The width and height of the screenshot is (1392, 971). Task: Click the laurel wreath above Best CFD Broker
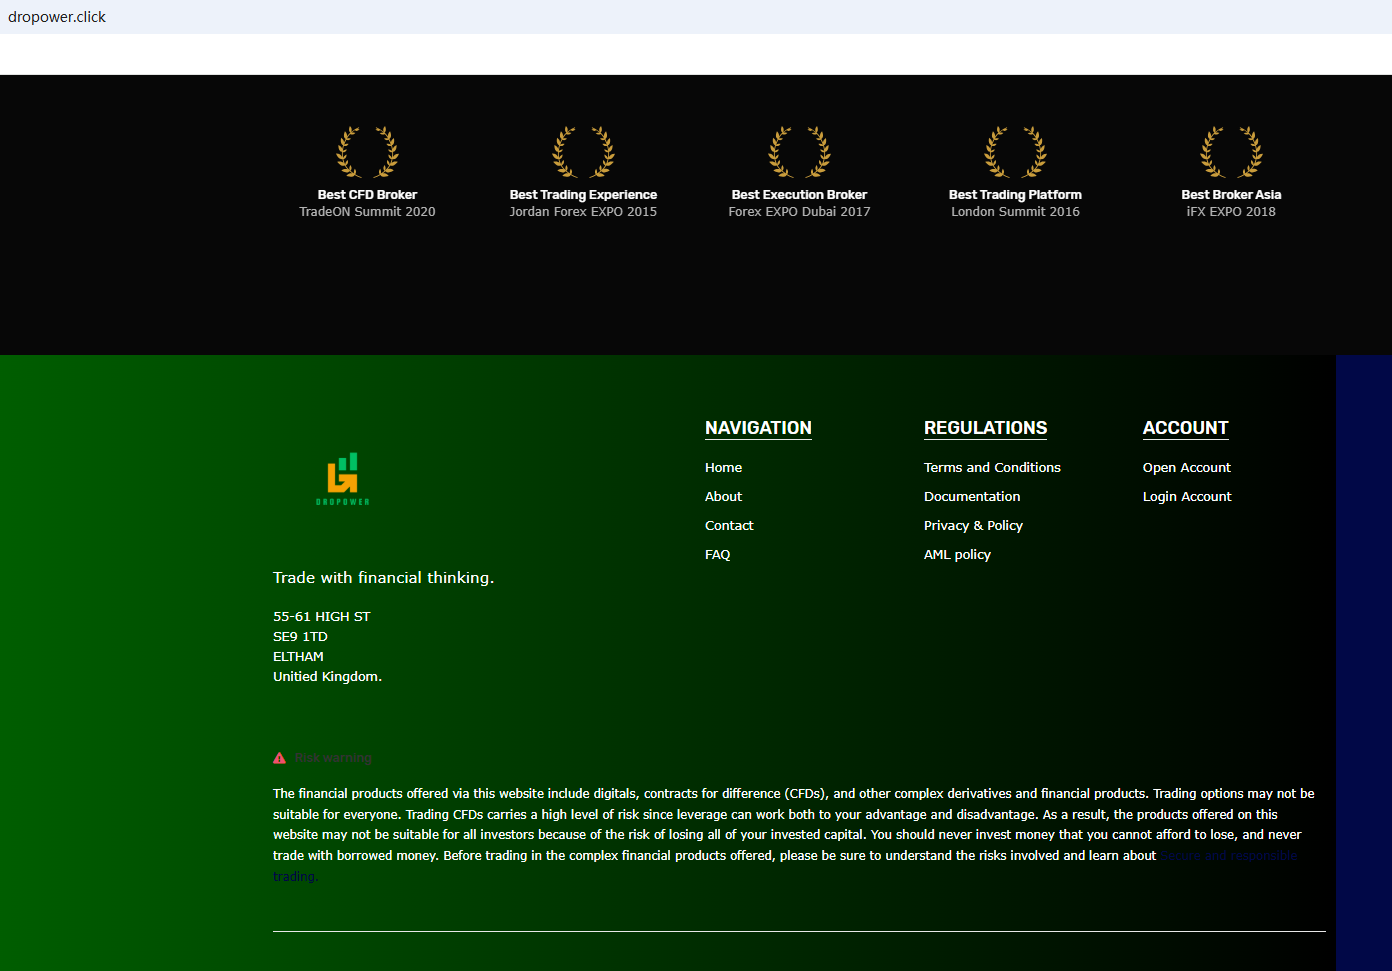click(x=367, y=152)
